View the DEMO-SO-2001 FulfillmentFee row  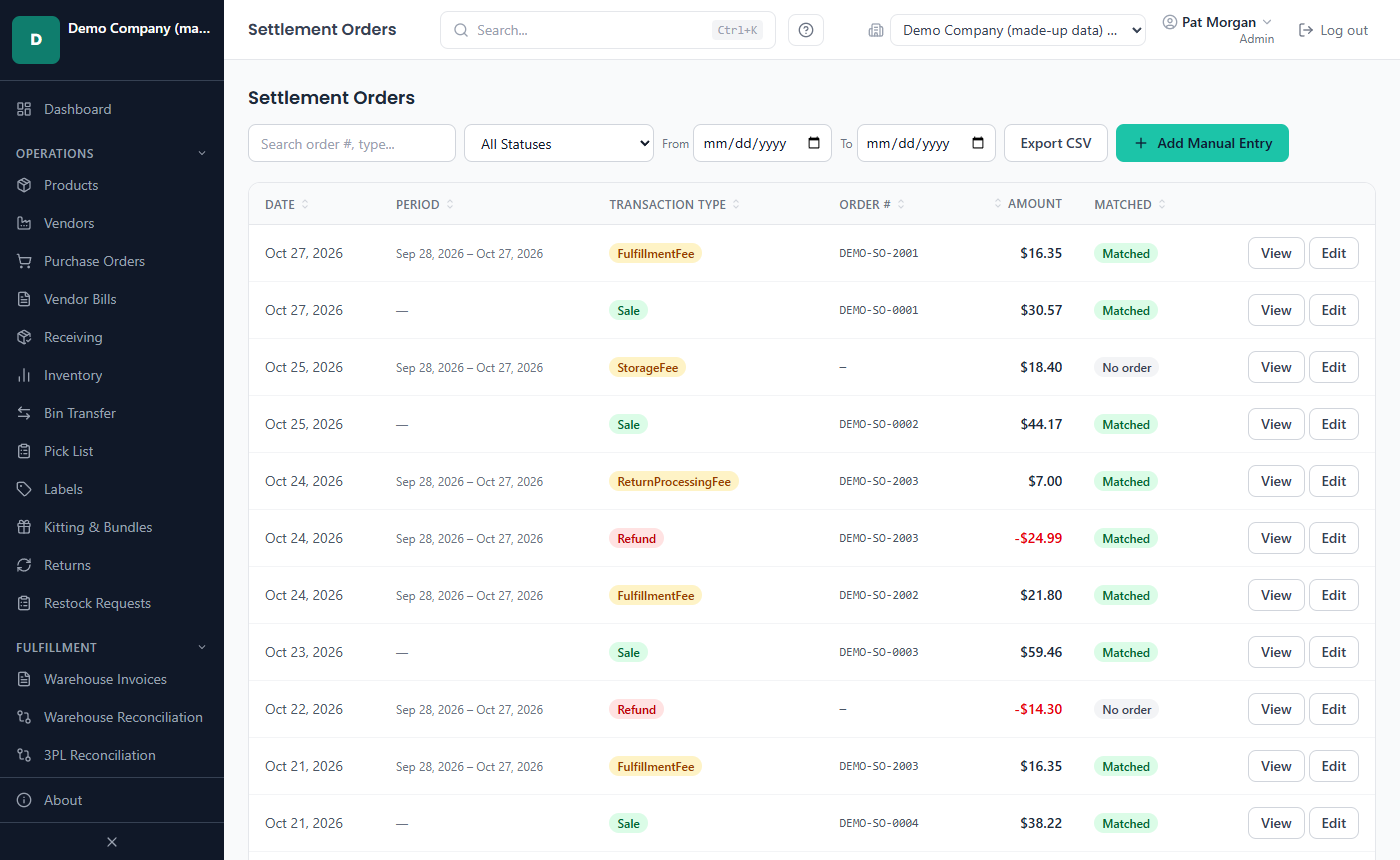[x=1276, y=253]
